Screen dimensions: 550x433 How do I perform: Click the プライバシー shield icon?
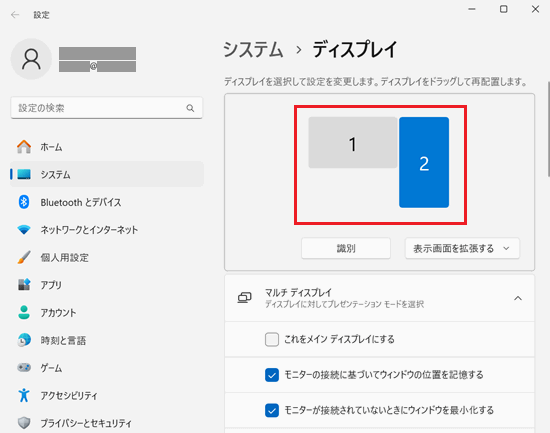(24, 423)
